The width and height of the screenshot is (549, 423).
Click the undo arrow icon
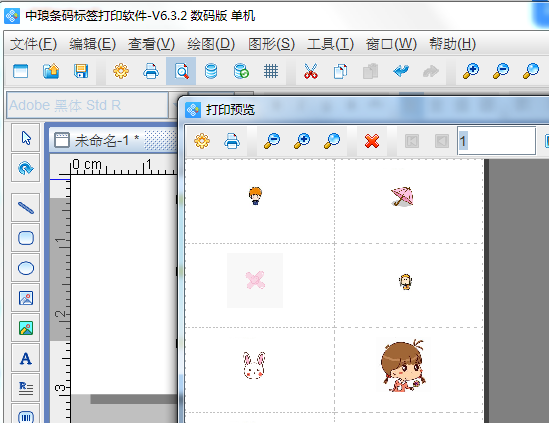tap(401, 71)
